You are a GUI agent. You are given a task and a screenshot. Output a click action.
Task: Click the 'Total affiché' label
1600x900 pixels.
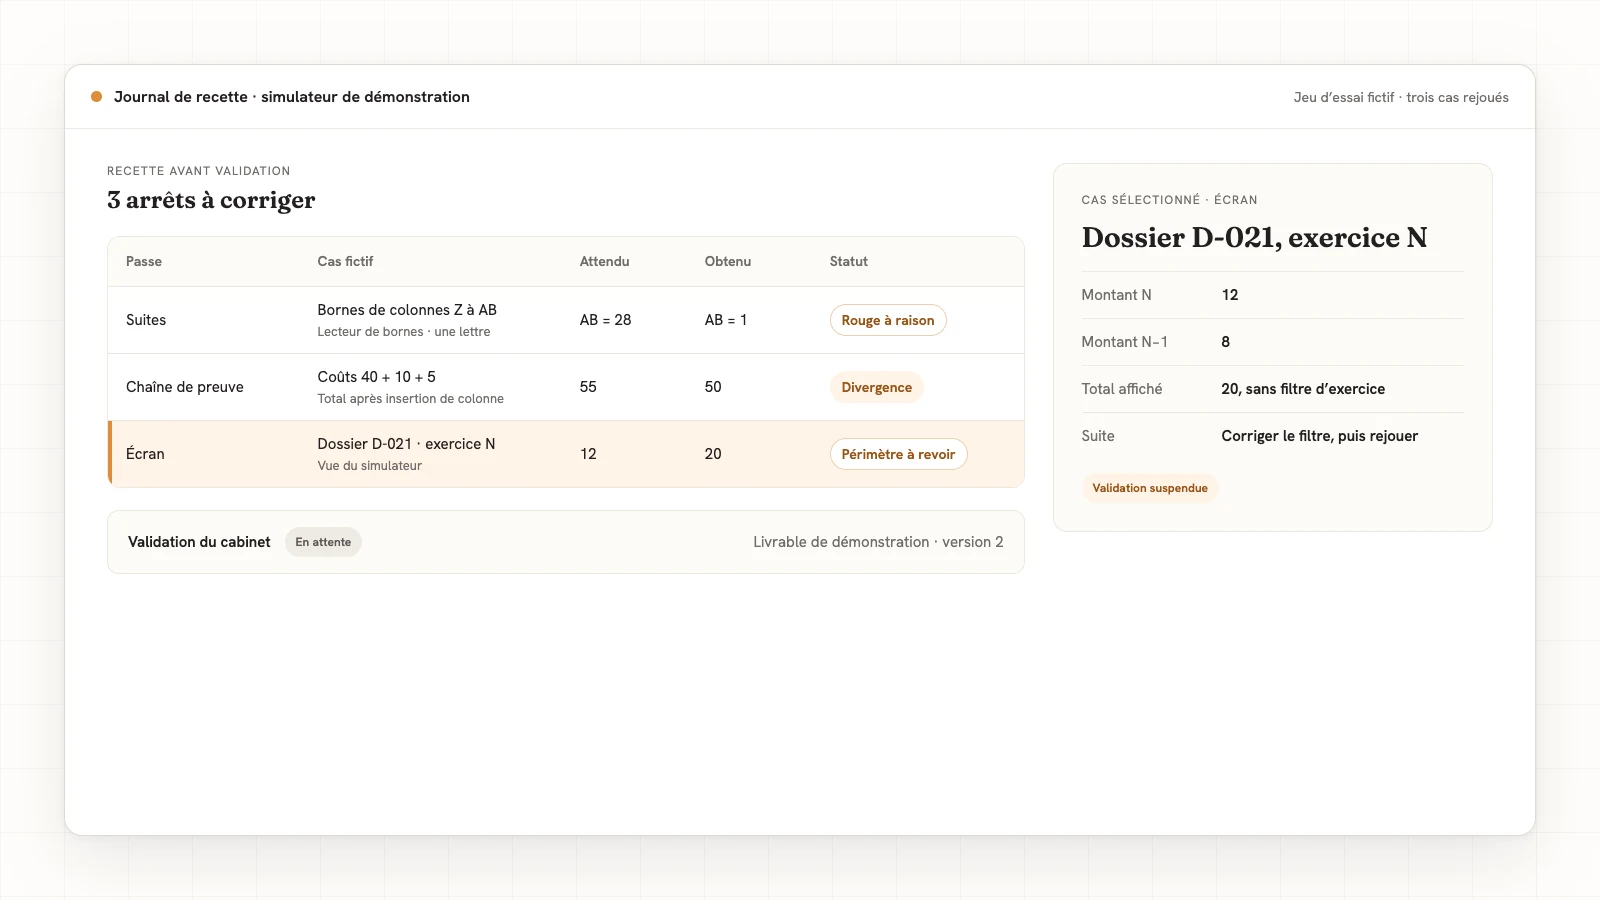tap(1121, 389)
